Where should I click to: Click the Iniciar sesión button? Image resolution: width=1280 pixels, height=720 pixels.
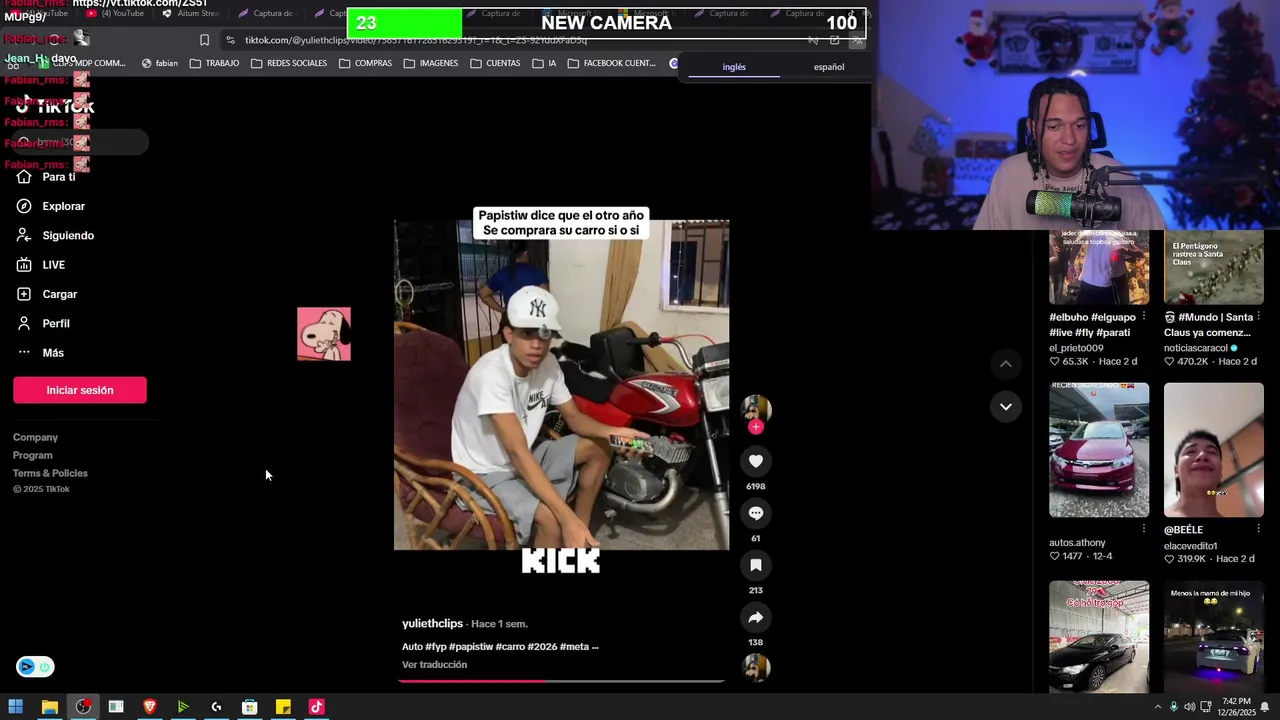(80, 390)
